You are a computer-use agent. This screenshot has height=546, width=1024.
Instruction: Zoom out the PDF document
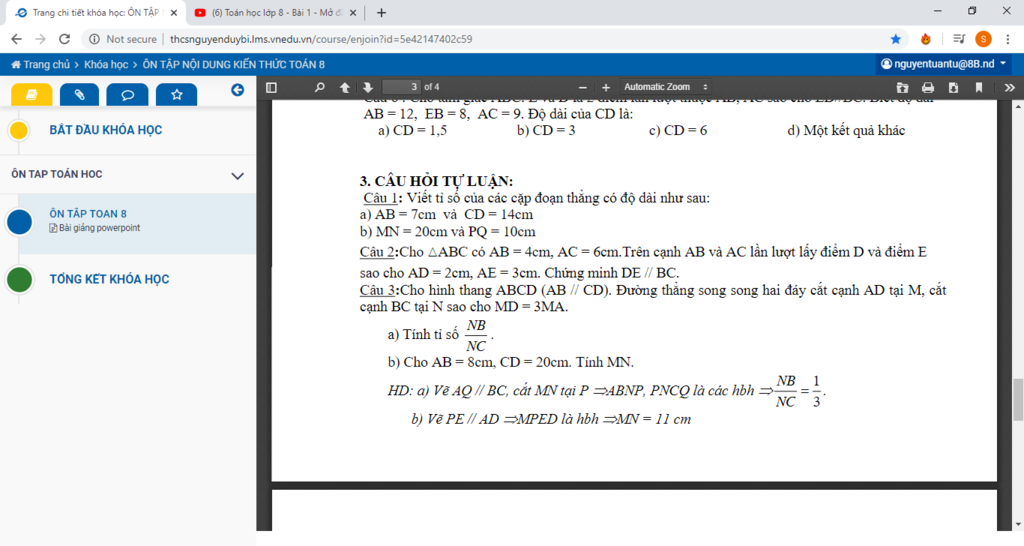(x=583, y=87)
